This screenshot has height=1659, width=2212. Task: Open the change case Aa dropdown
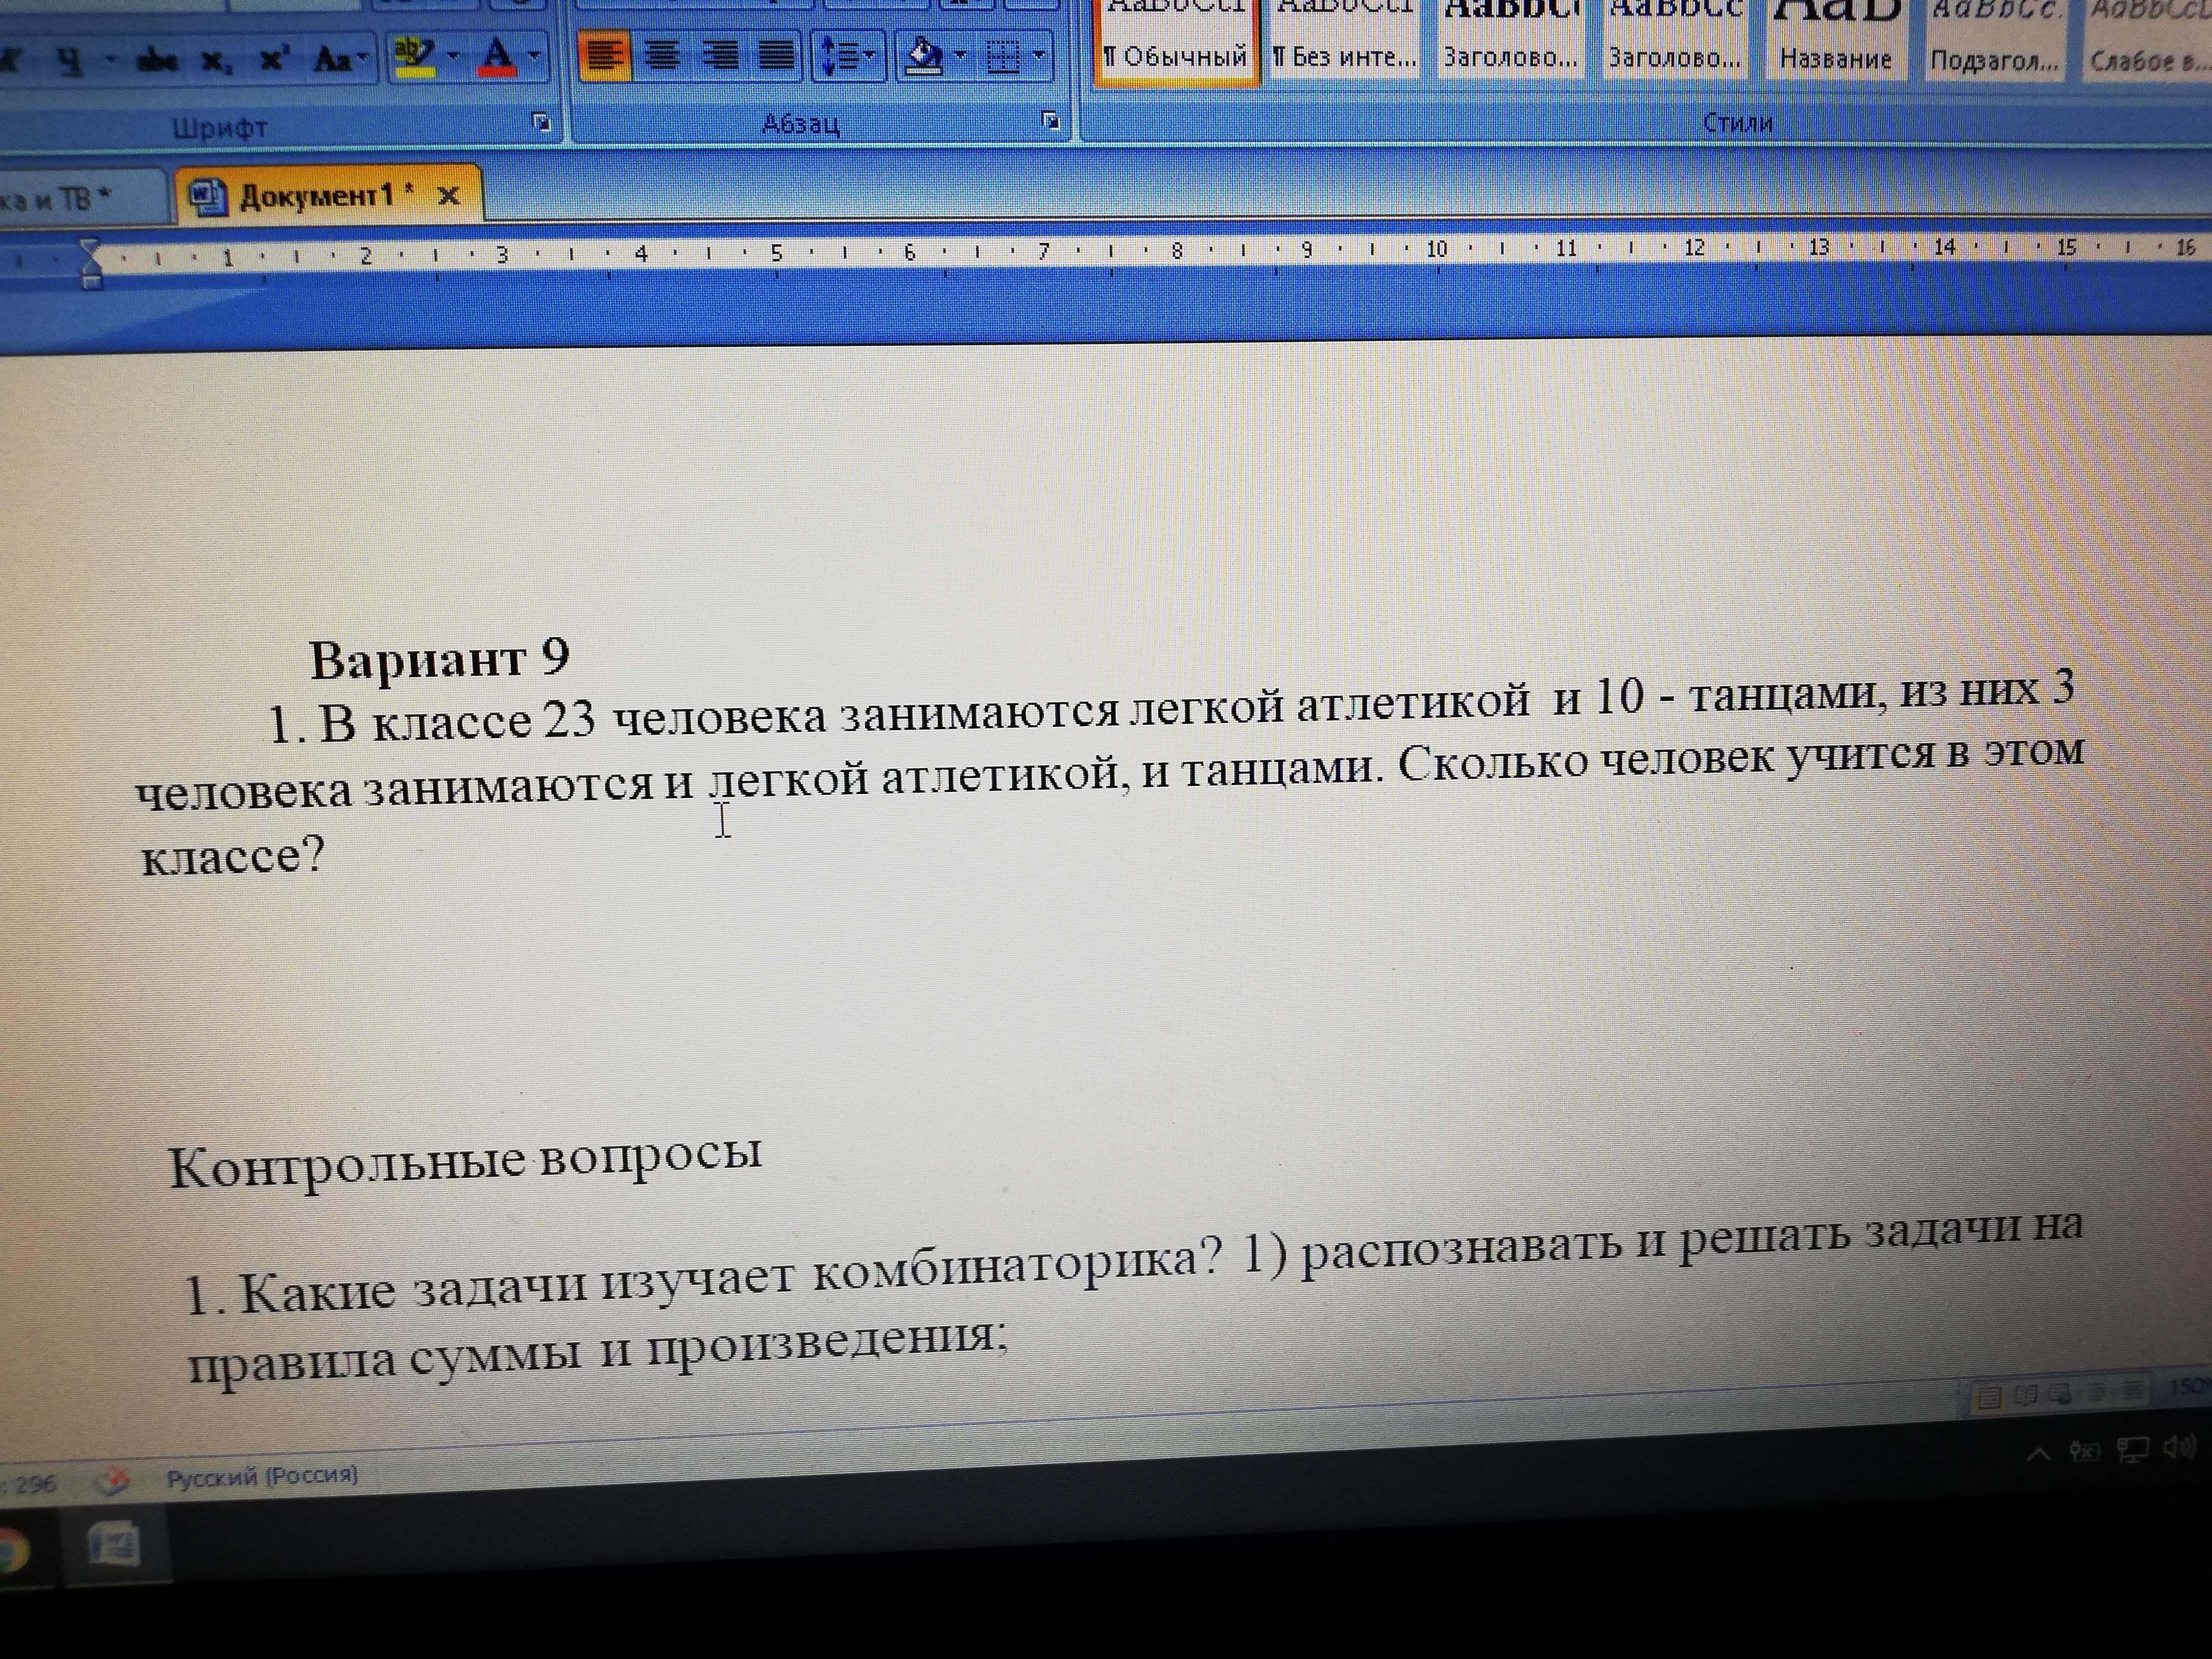tap(339, 59)
